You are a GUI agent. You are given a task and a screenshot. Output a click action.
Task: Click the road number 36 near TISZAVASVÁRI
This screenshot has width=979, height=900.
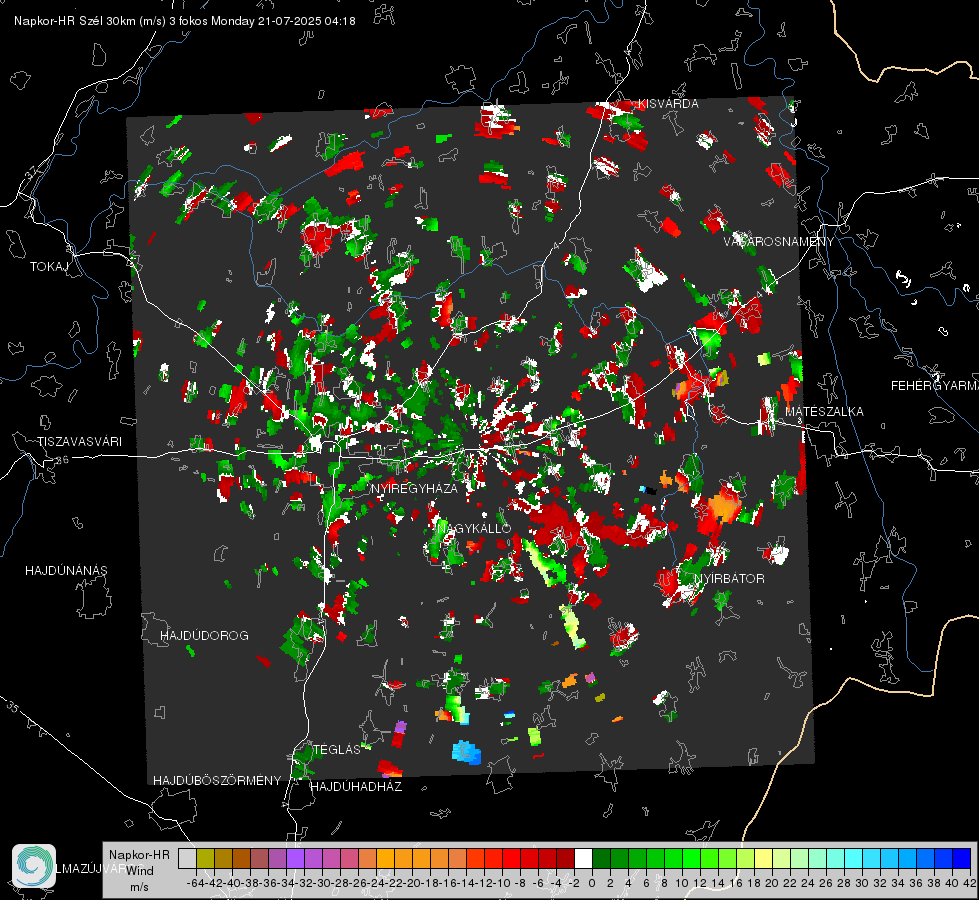click(62, 460)
